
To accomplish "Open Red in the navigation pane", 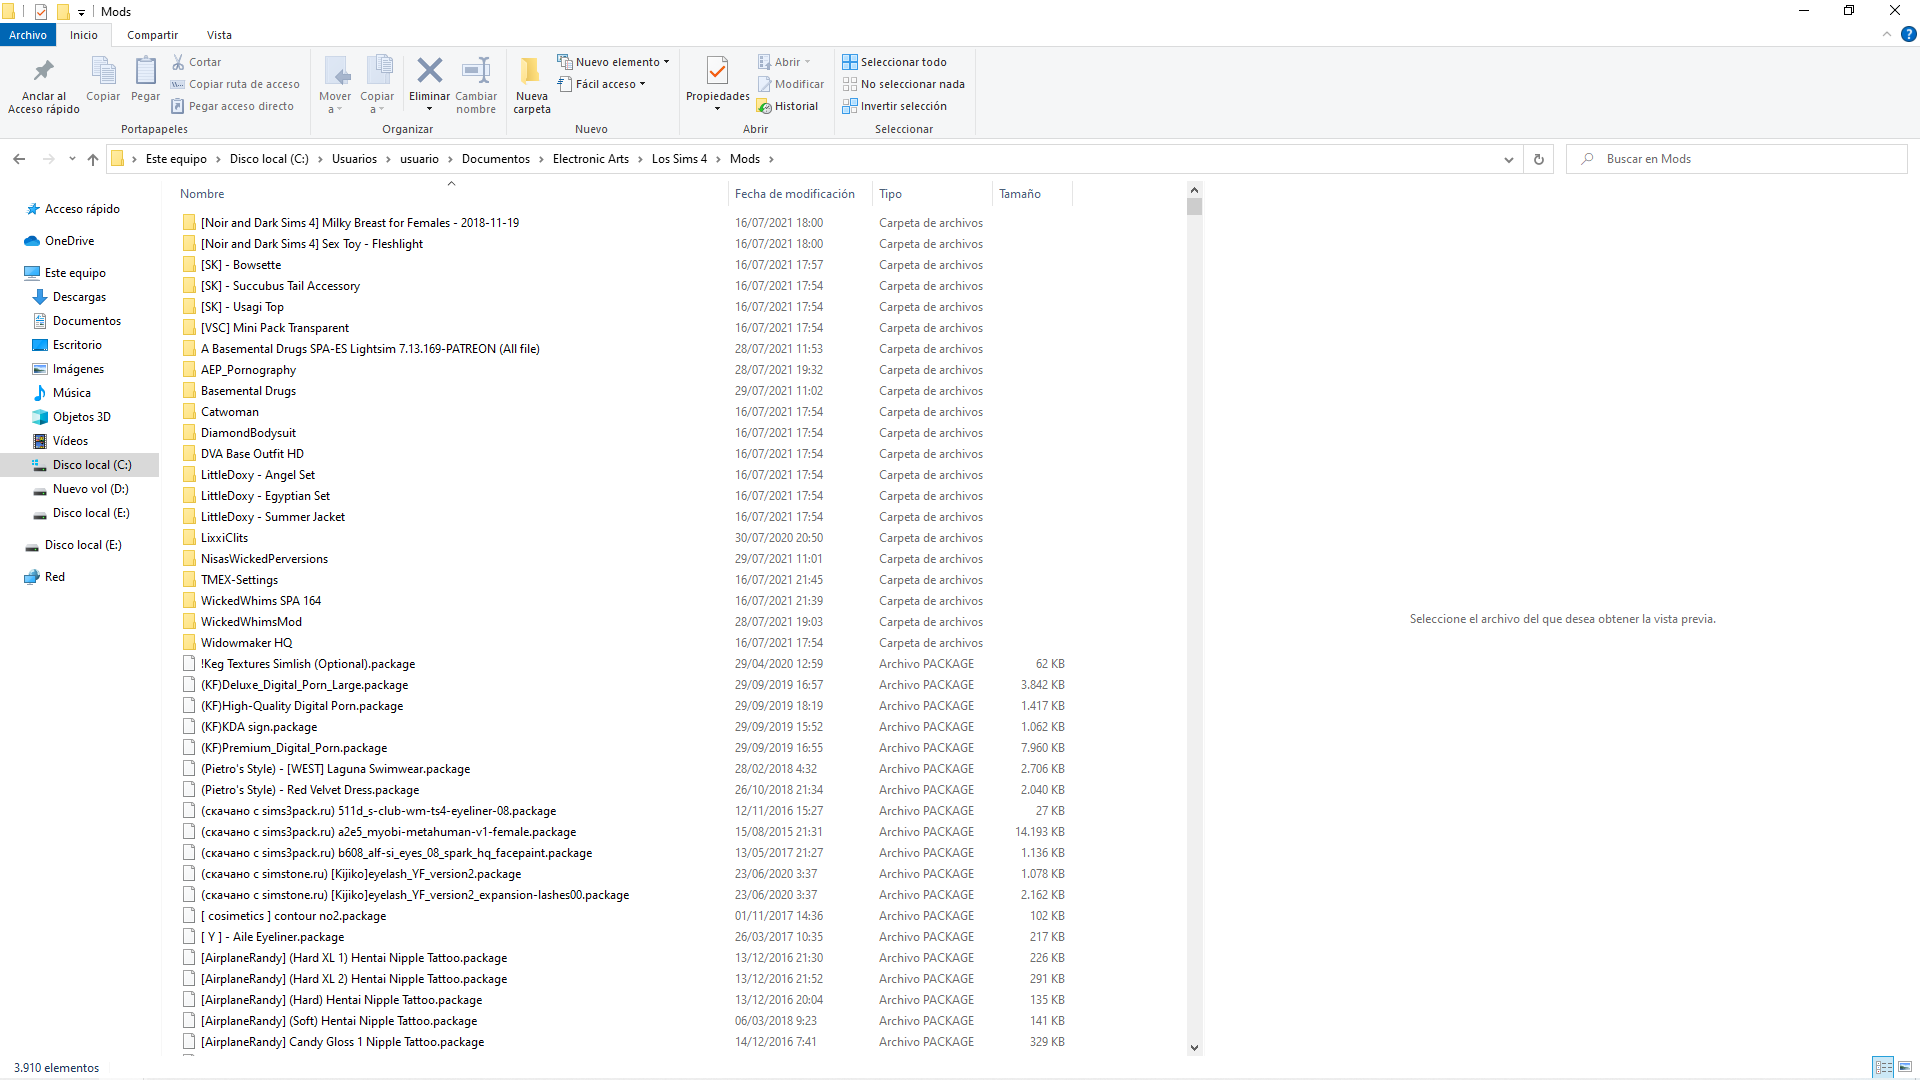I will [54, 577].
